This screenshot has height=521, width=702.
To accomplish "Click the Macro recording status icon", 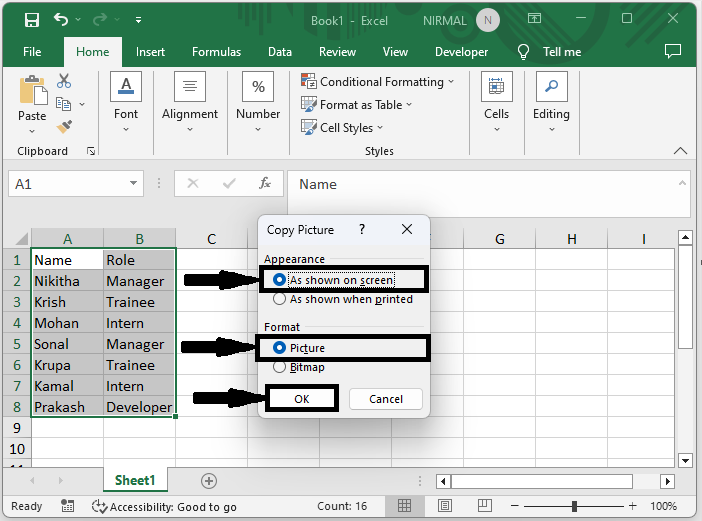I will tap(68, 506).
